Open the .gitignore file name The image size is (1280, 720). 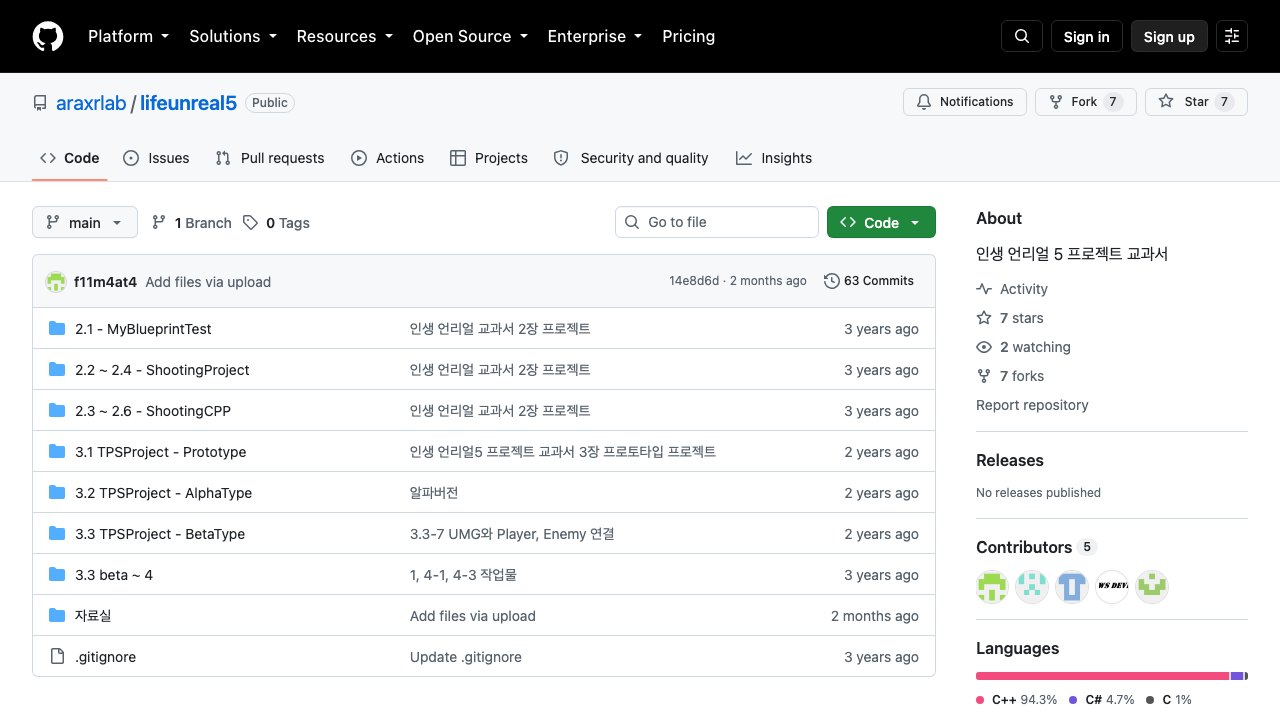106,657
